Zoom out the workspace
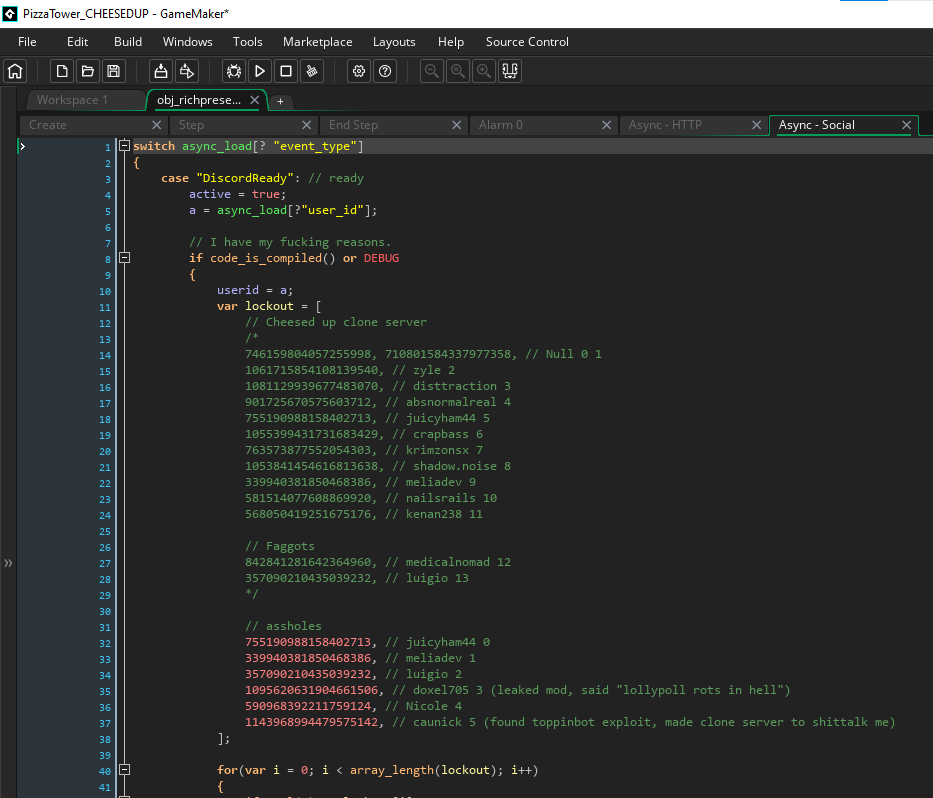 click(x=432, y=71)
